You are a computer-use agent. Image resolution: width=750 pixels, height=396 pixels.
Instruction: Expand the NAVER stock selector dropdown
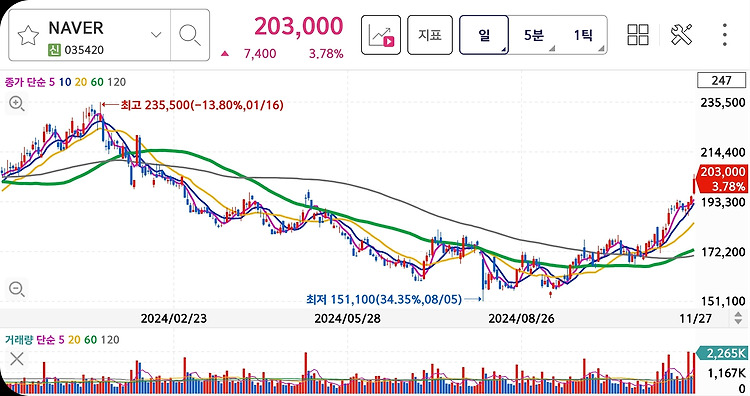156,34
